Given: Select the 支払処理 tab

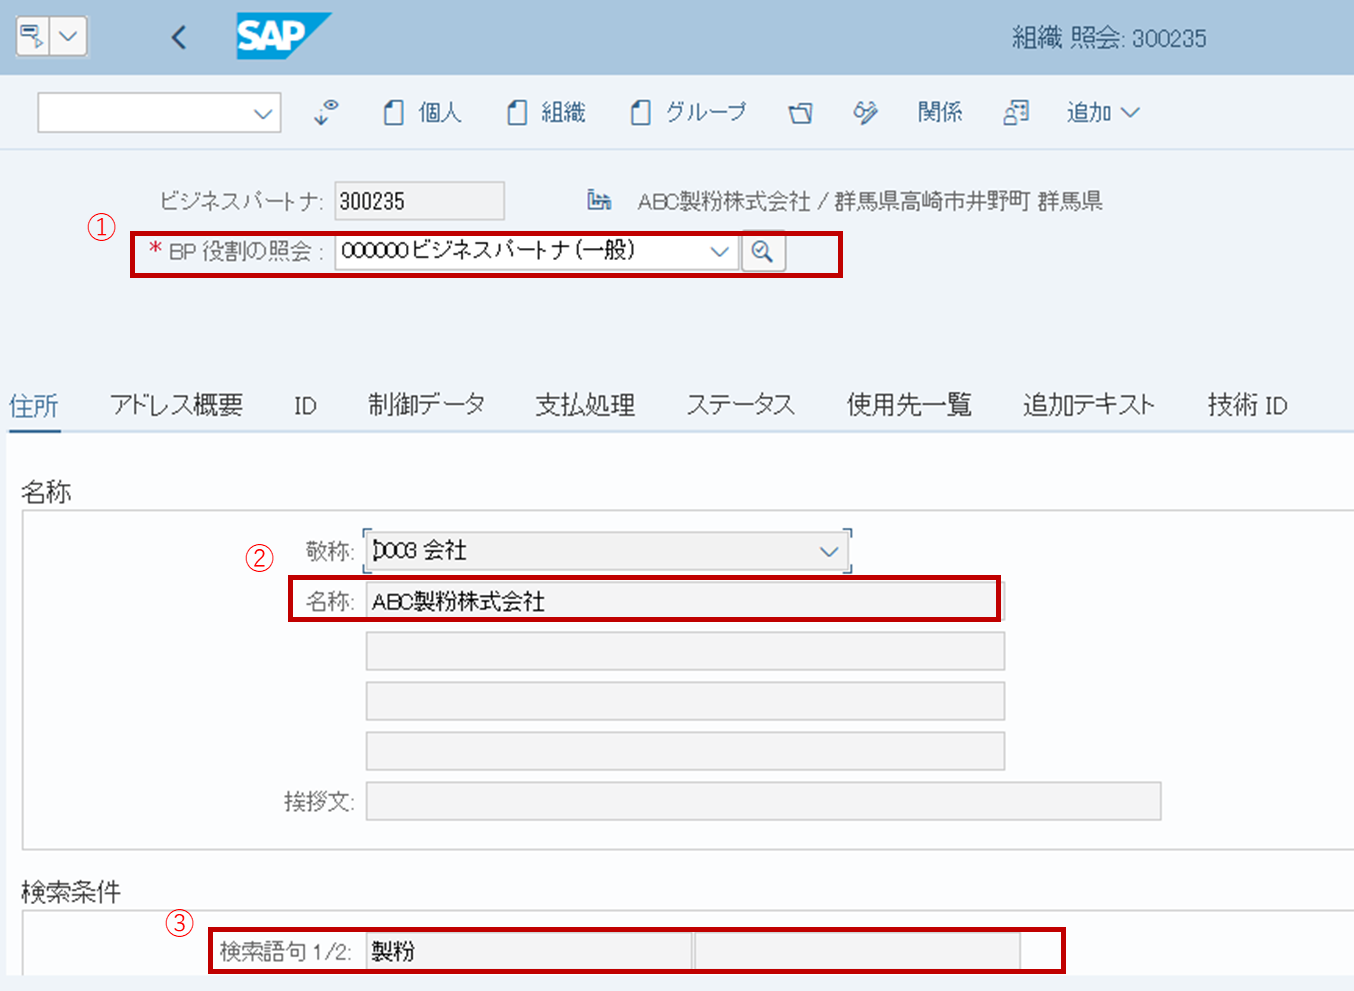Looking at the screenshot, I should (x=584, y=404).
